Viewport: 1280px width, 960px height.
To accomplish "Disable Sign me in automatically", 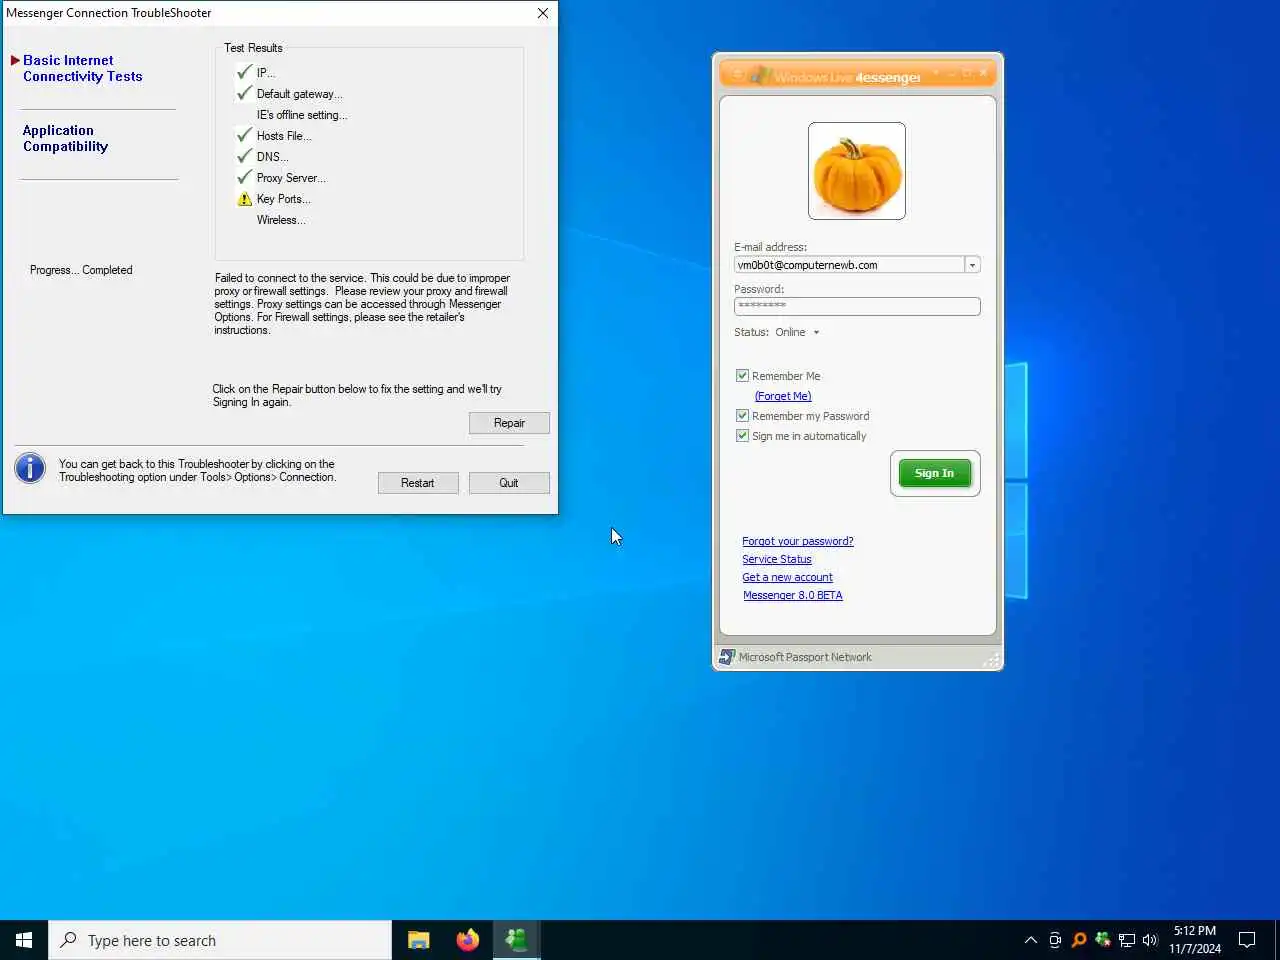I will tap(742, 436).
